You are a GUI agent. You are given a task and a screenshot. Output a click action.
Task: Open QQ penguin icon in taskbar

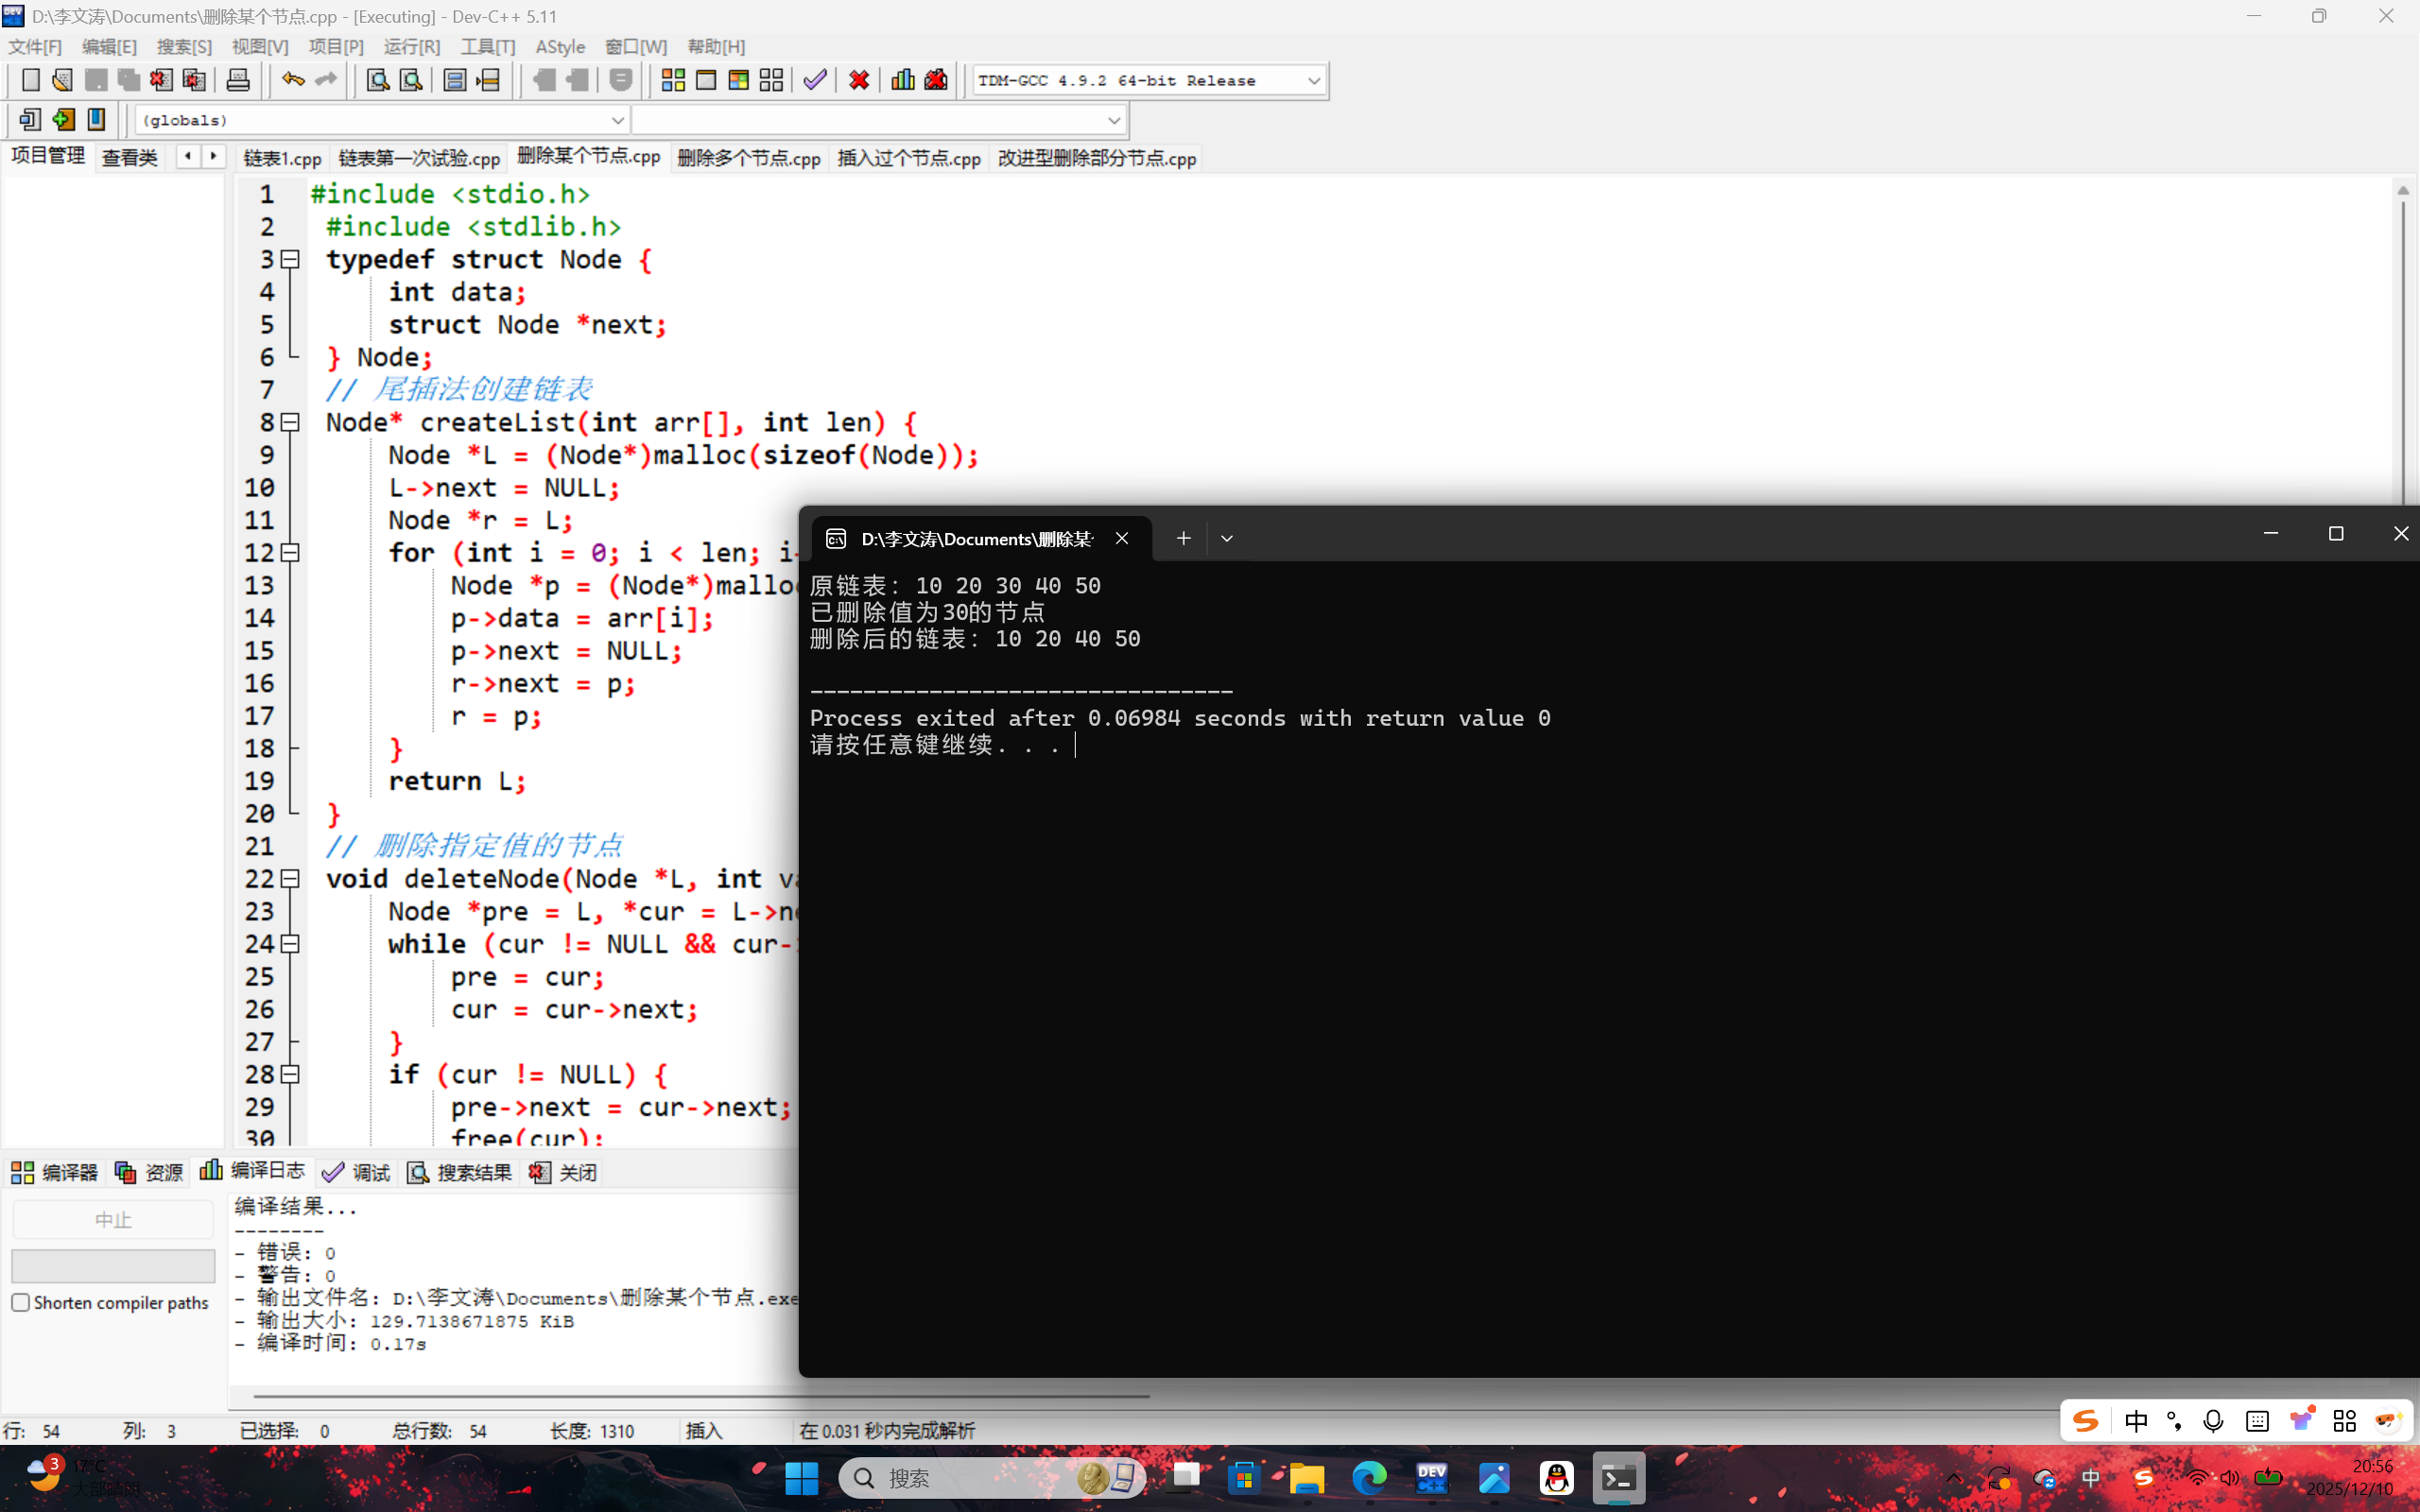pyautogui.click(x=1556, y=1477)
